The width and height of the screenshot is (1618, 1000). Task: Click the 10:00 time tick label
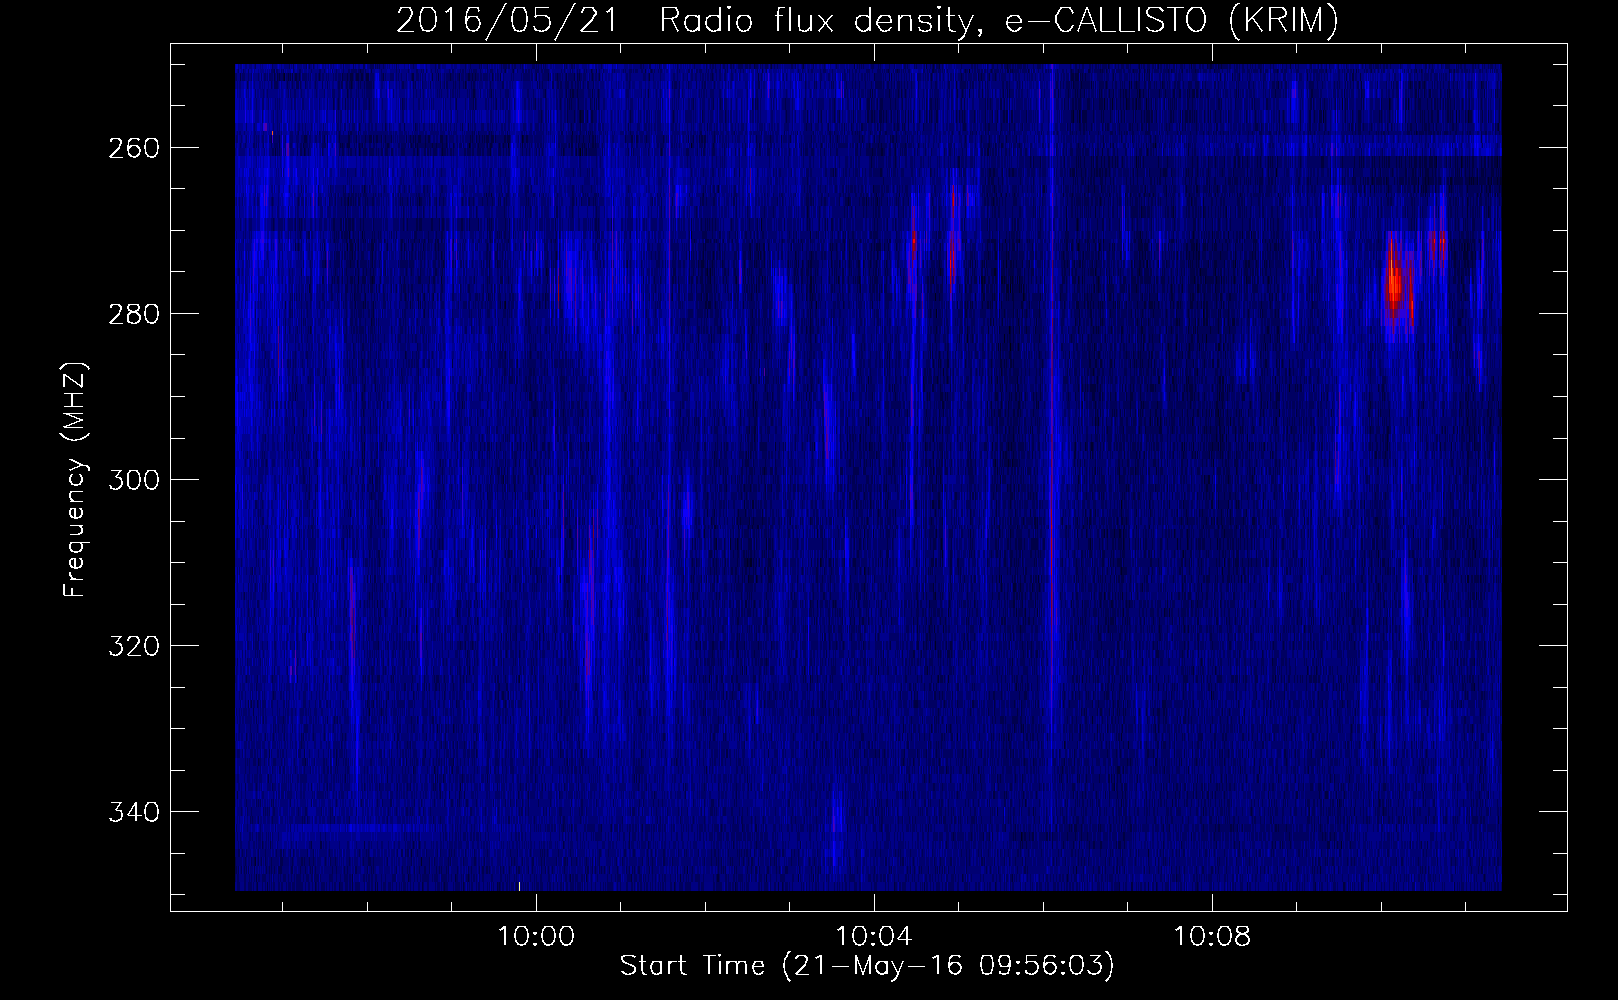537,937
